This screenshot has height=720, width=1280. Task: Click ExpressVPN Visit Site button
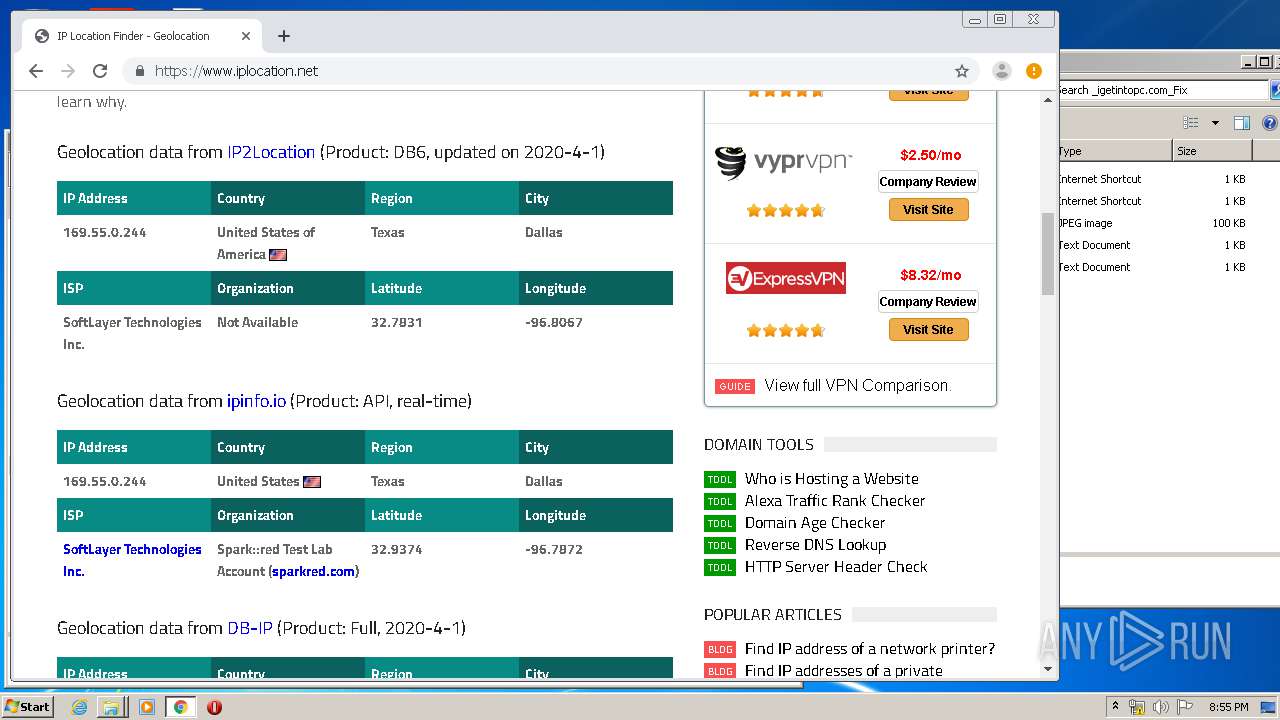pyautogui.click(x=928, y=330)
